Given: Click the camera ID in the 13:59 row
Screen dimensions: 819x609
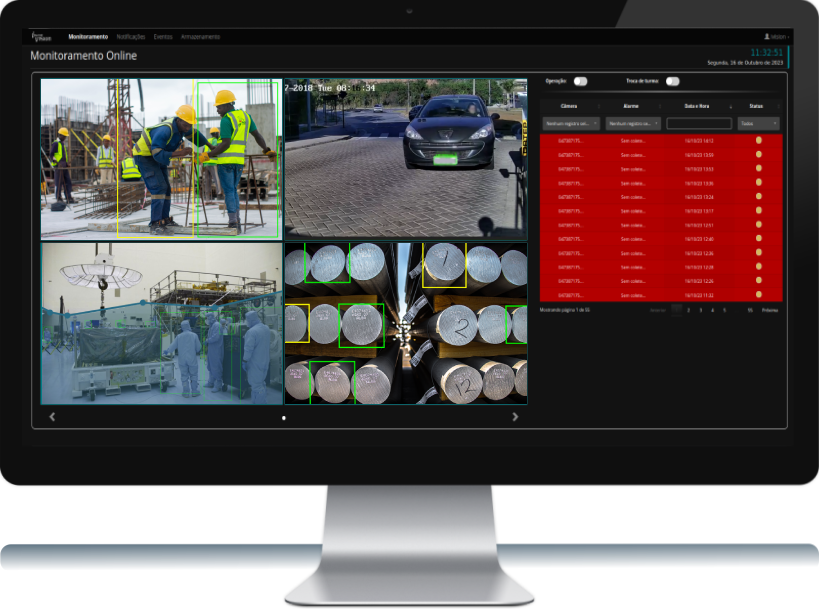Looking at the screenshot, I should pyautogui.click(x=570, y=155).
